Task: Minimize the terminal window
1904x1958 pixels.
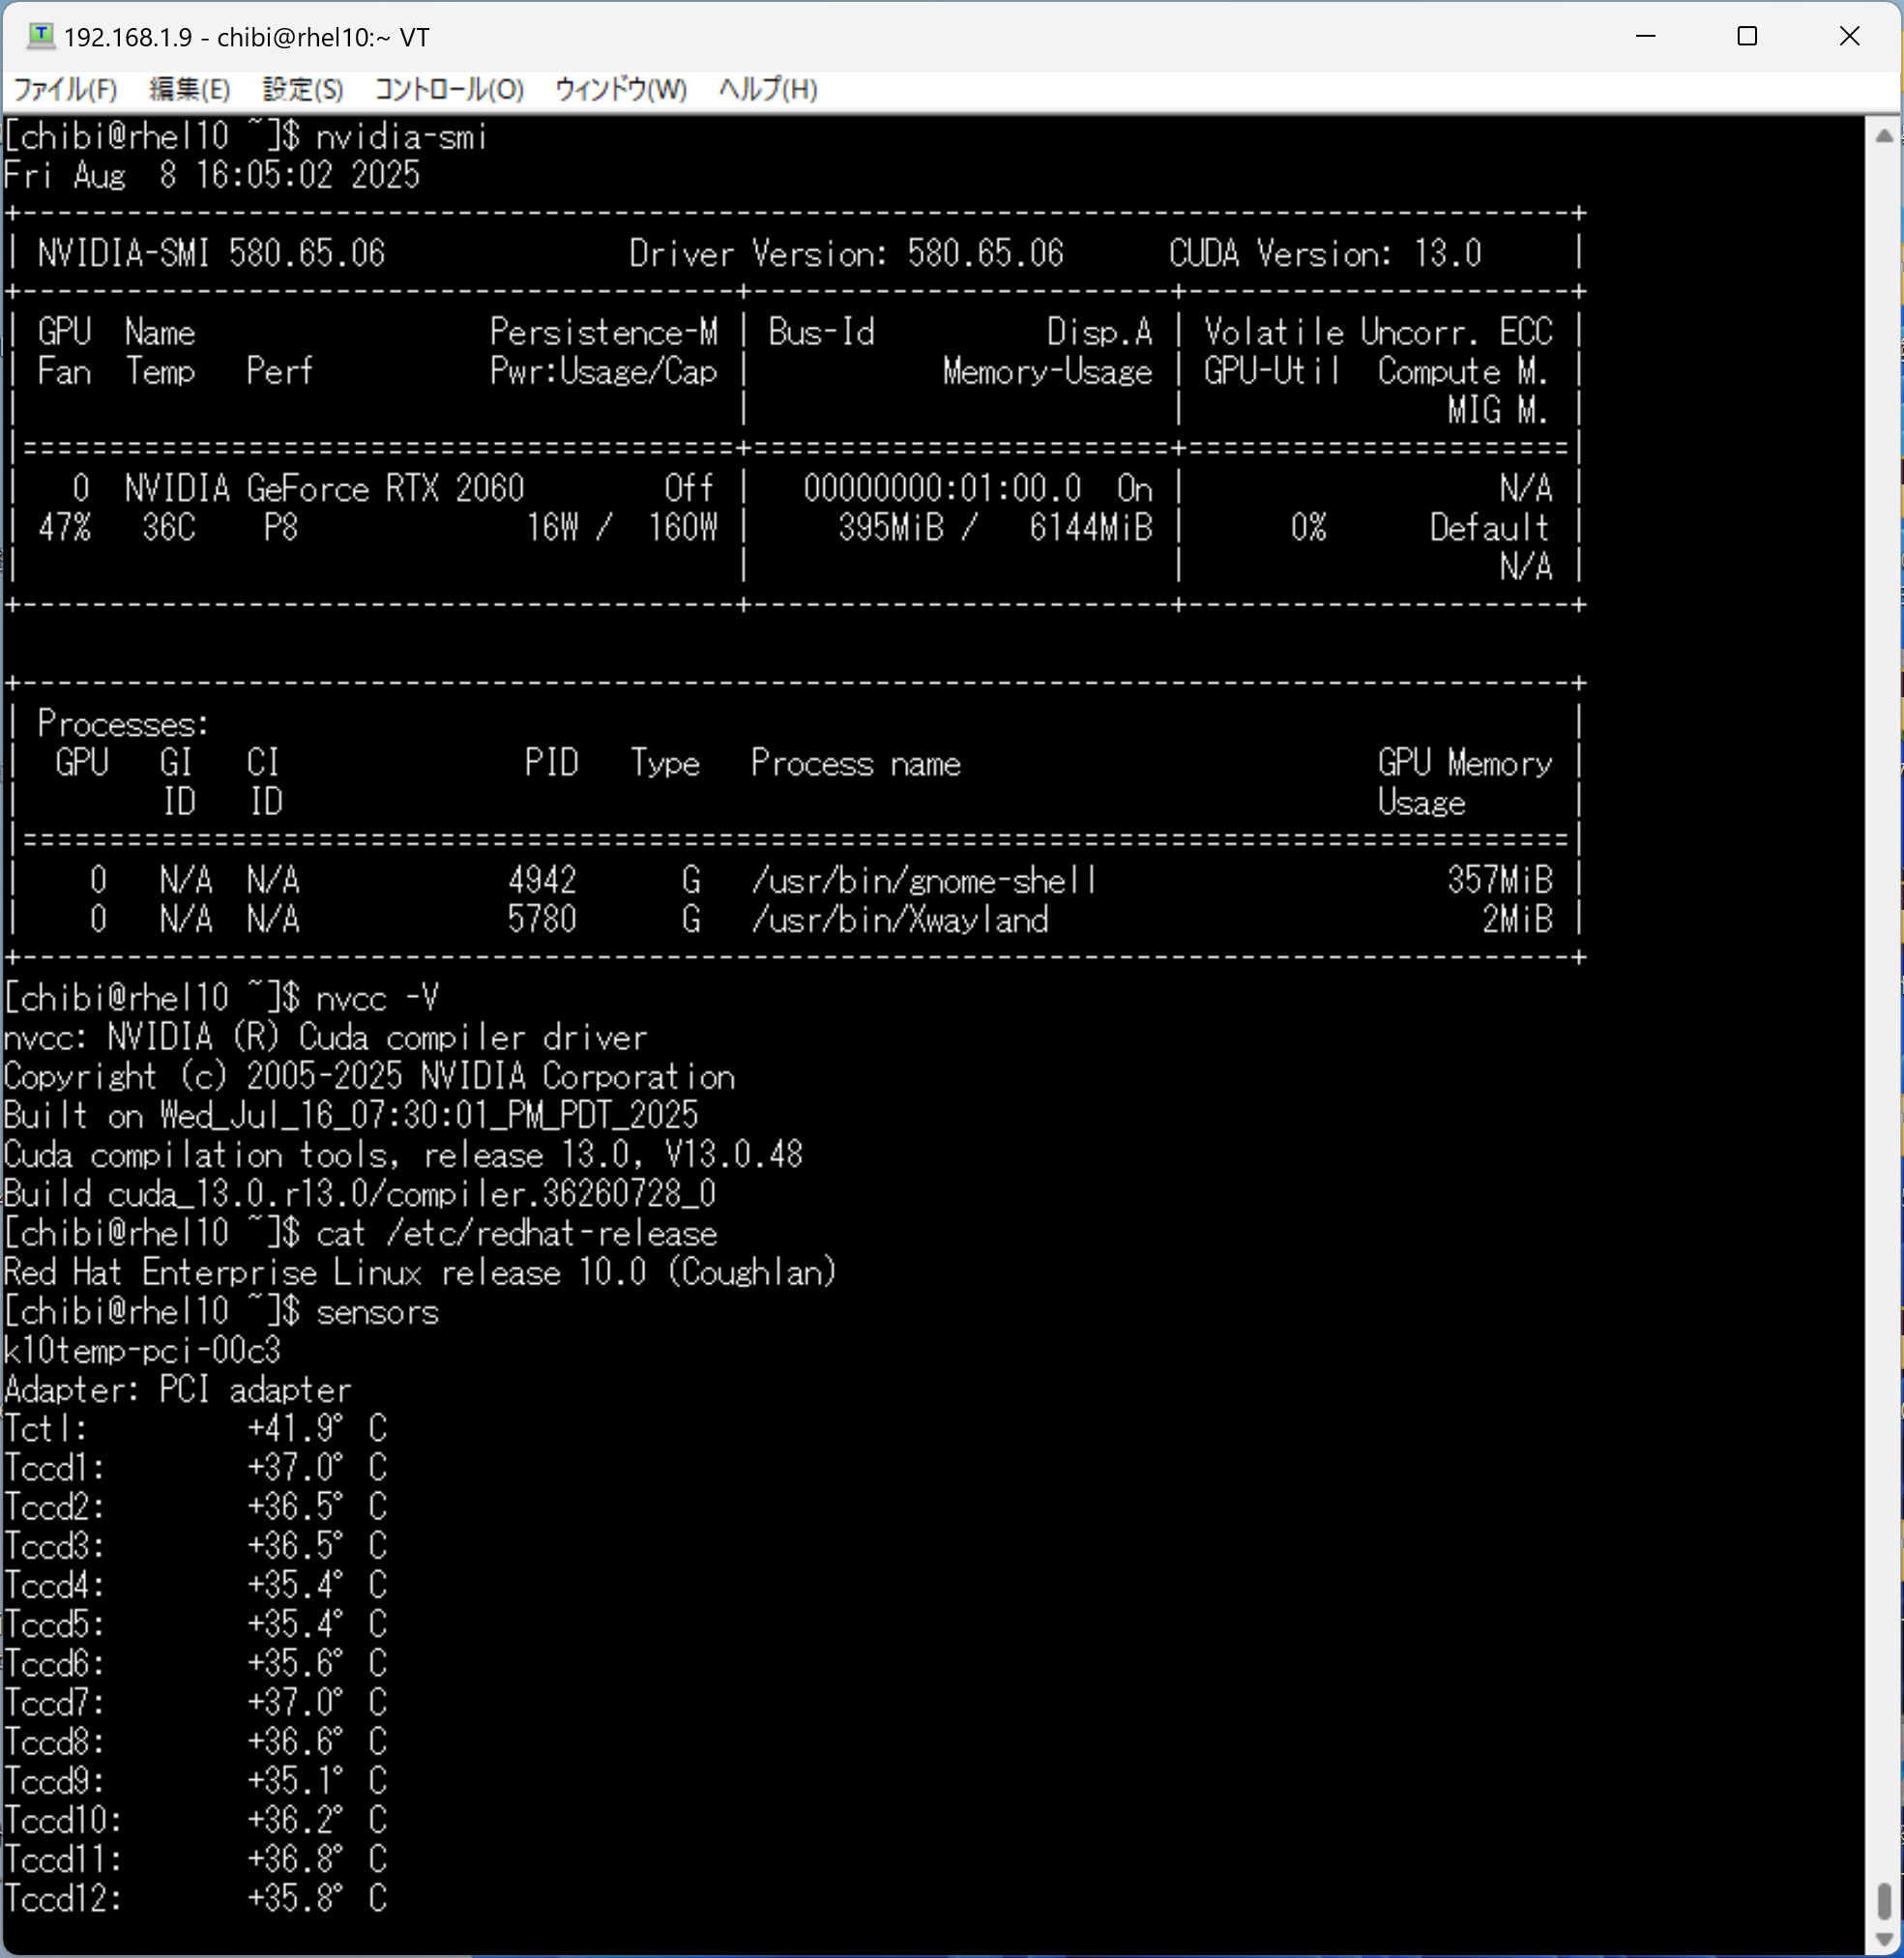Action: coord(1645,36)
